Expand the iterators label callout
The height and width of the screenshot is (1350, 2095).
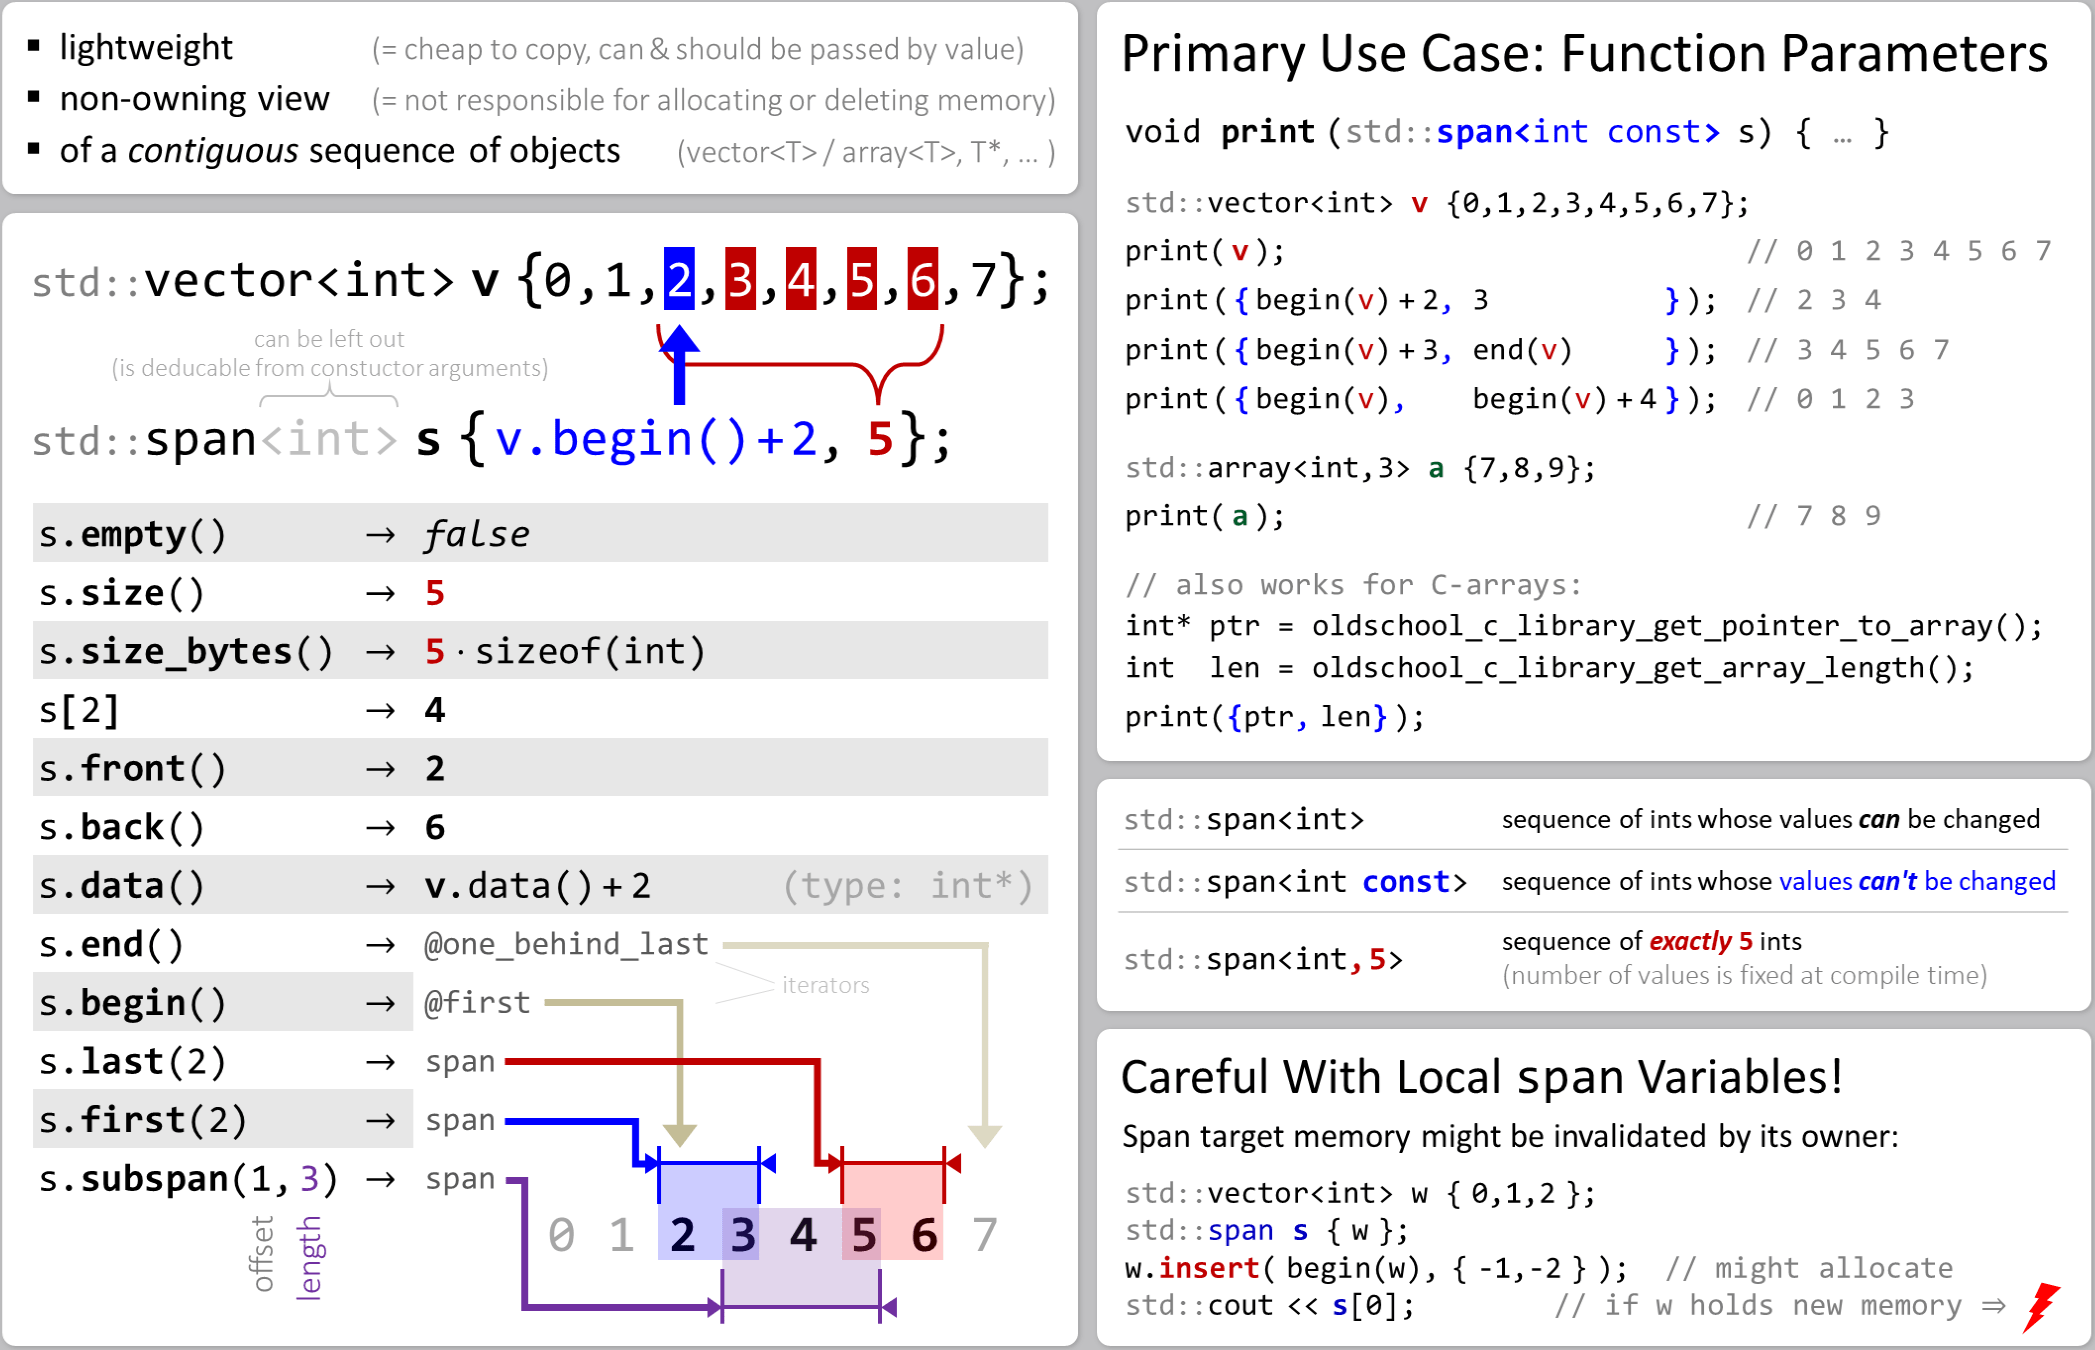[825, 985]
